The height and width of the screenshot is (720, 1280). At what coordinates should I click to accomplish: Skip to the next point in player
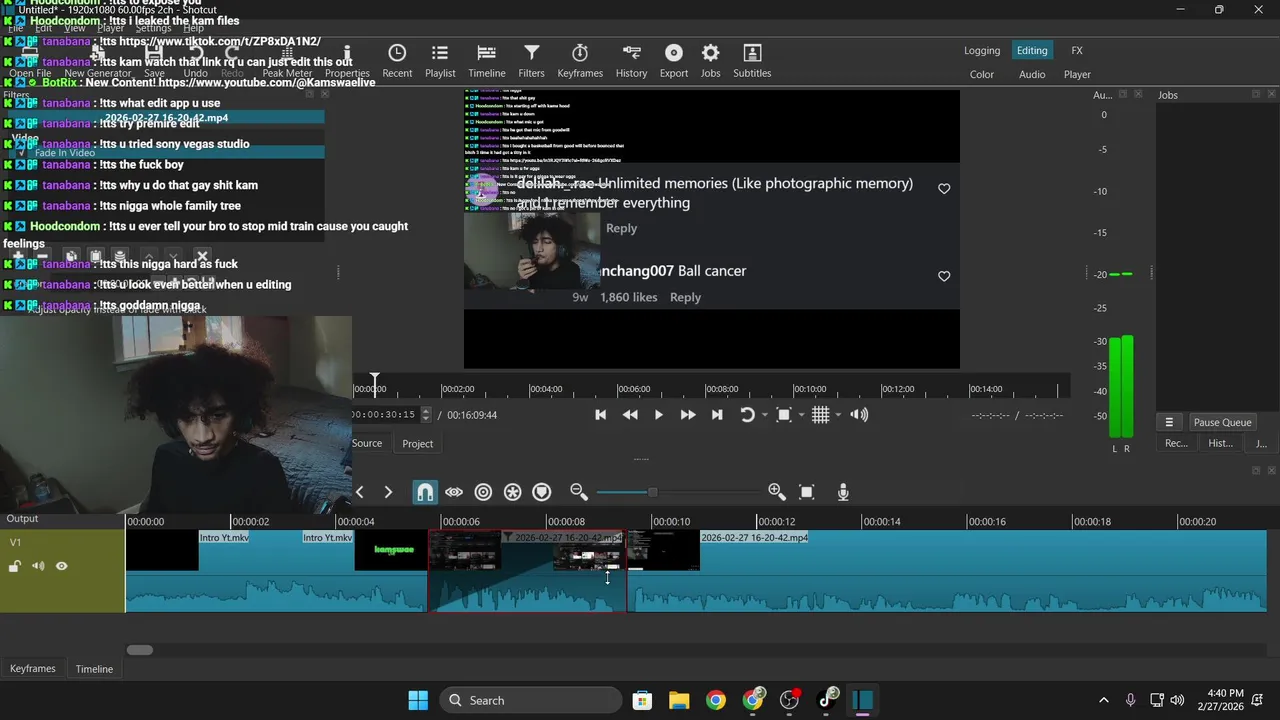coord(717,415)
